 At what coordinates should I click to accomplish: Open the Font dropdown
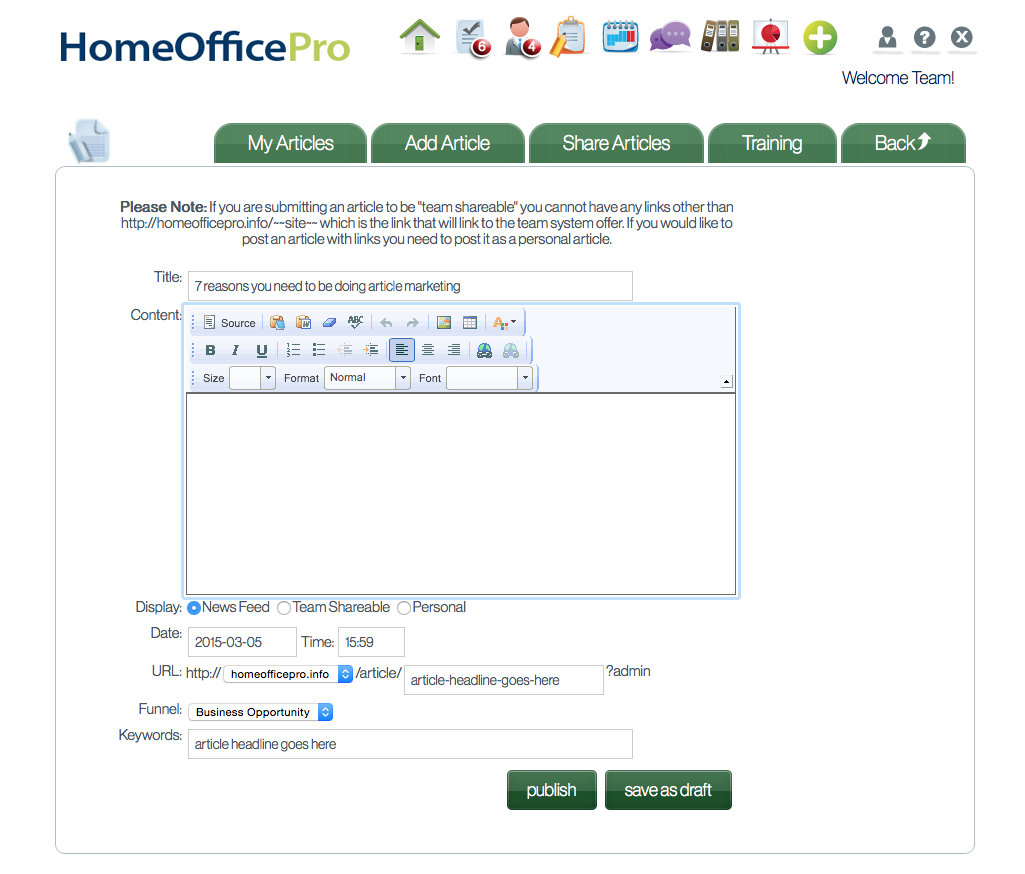(x=489, y=378)
